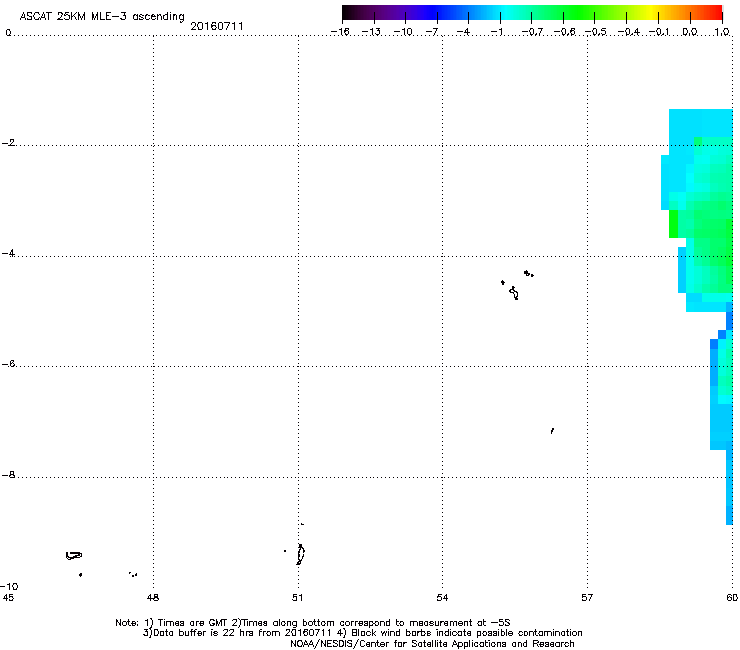Select the "NOAA/NESDIS/Center for Satellite Applications and Research" credit
The height and width of the screenshot is (650, 740).
(432, 644)
